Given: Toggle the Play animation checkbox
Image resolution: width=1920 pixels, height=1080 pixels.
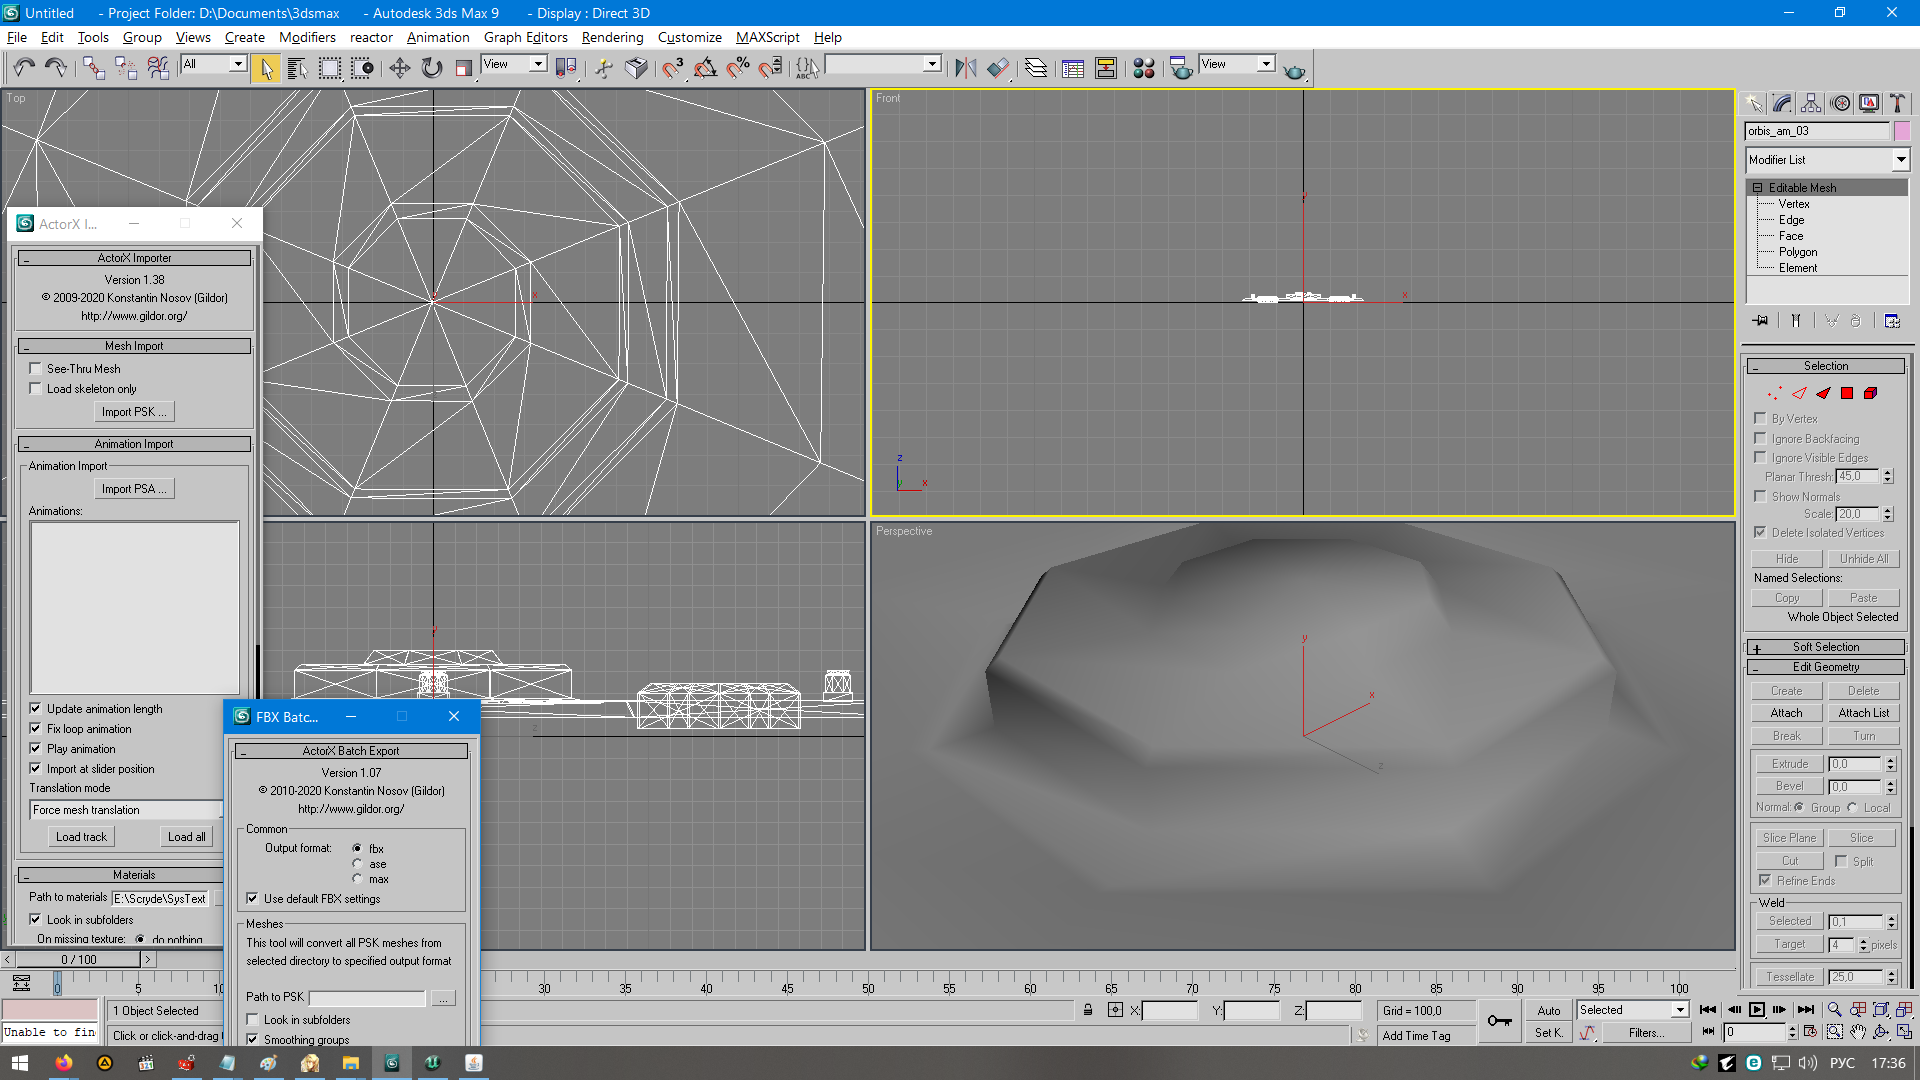Looking at the screenshot, I should [36, 749].
